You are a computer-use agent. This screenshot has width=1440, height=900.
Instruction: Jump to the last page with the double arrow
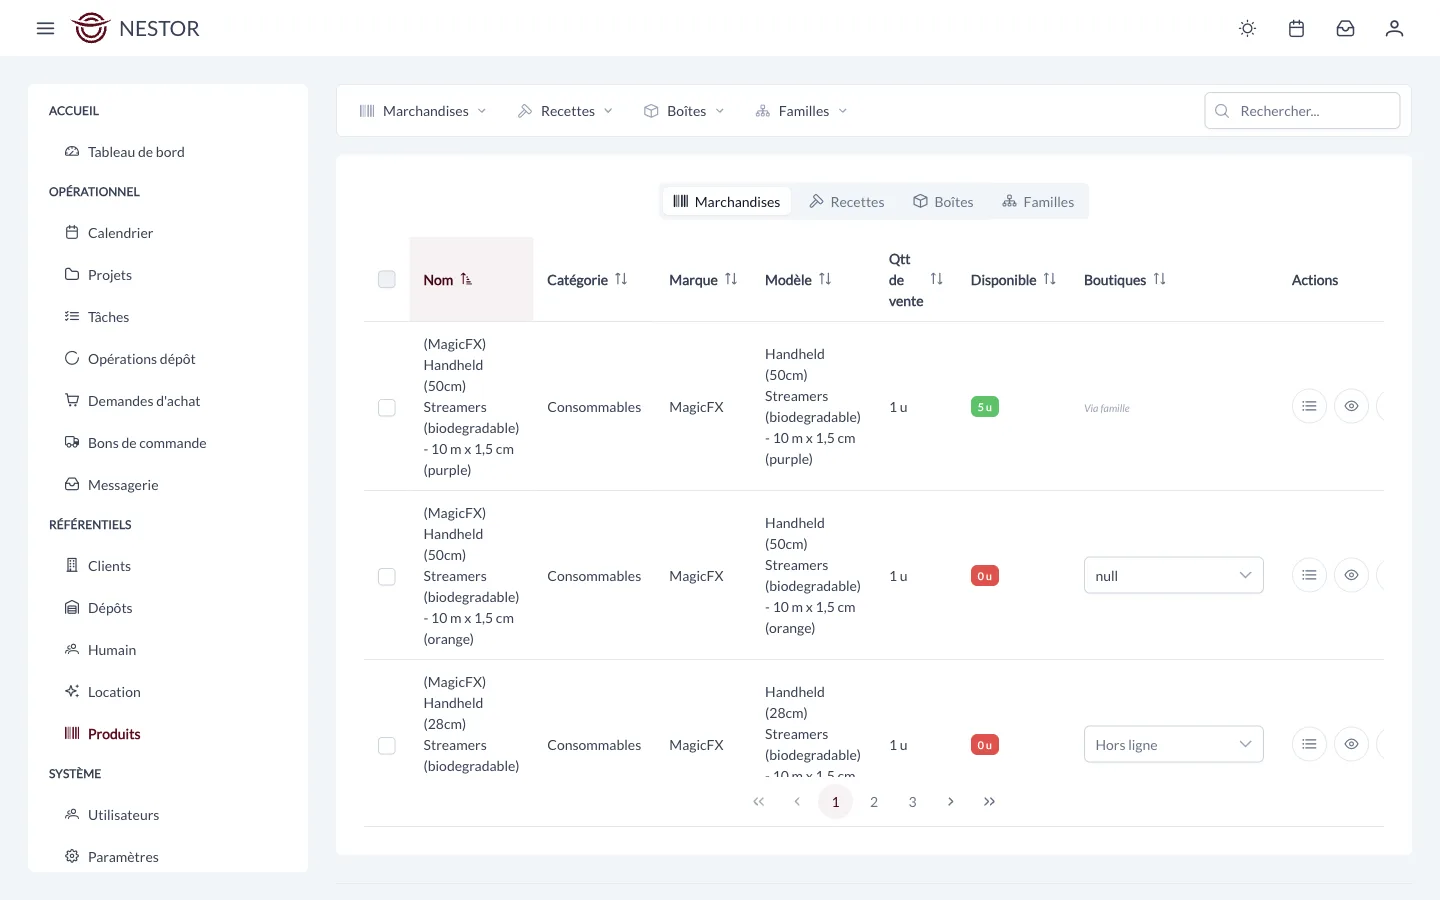[x=989, y=802]
